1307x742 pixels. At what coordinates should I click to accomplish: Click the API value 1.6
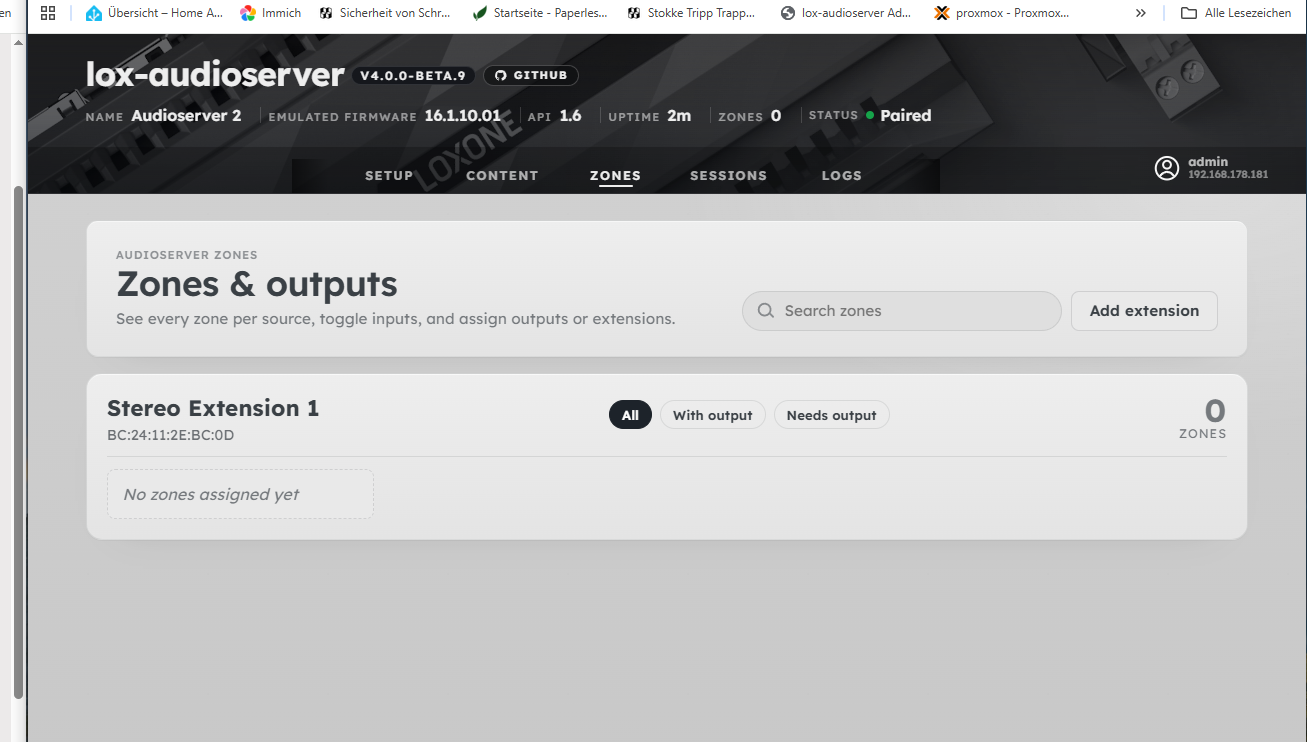point(570,116)
